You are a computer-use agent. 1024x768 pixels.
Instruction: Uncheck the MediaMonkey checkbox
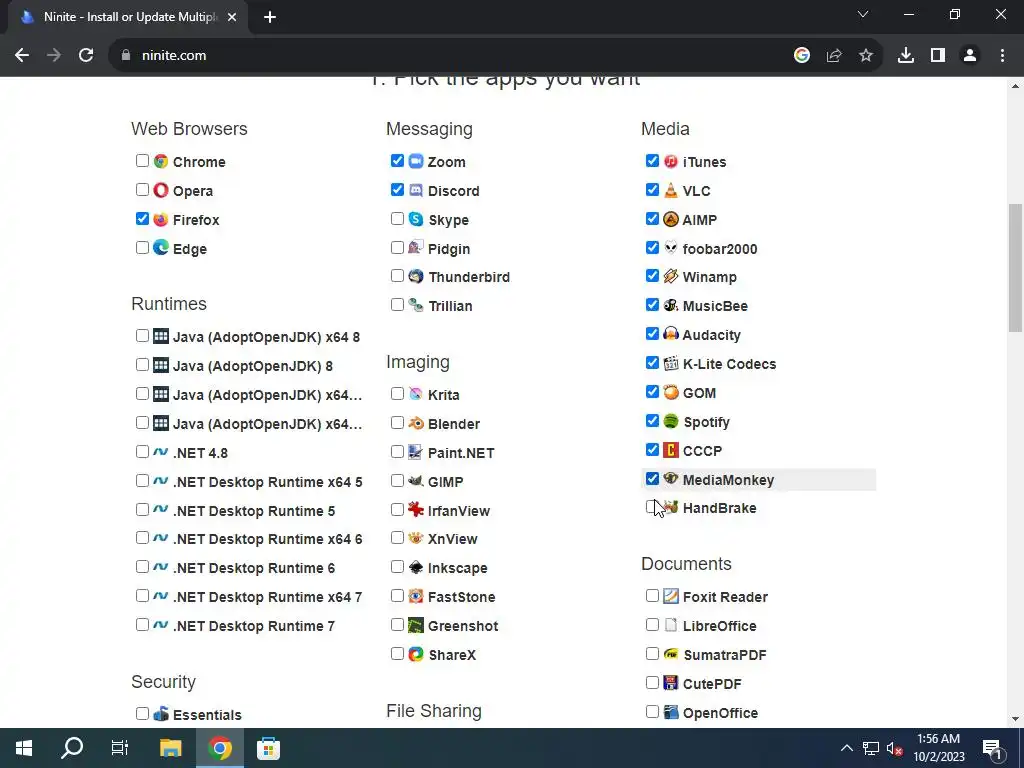coord(652,479)
